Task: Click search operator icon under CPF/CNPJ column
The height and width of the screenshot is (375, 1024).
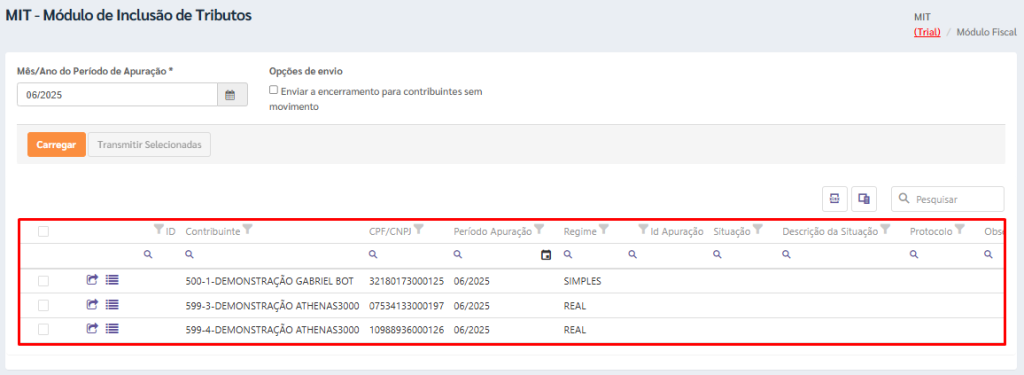Action: pos(372,255)
